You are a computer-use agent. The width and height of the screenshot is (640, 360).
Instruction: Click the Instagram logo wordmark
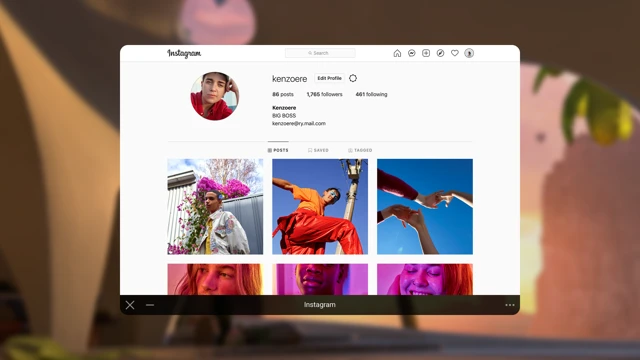(184, 53)
